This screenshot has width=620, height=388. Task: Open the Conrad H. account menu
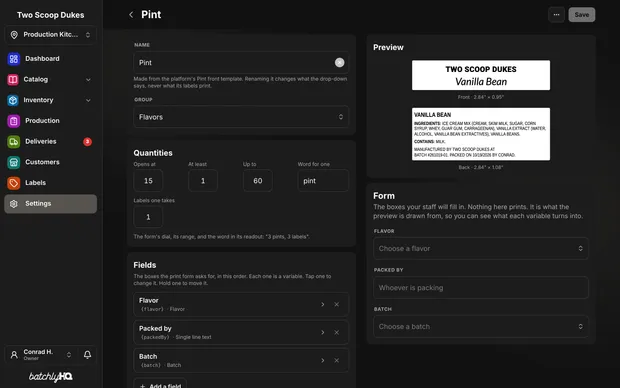(x=41, y=355)
